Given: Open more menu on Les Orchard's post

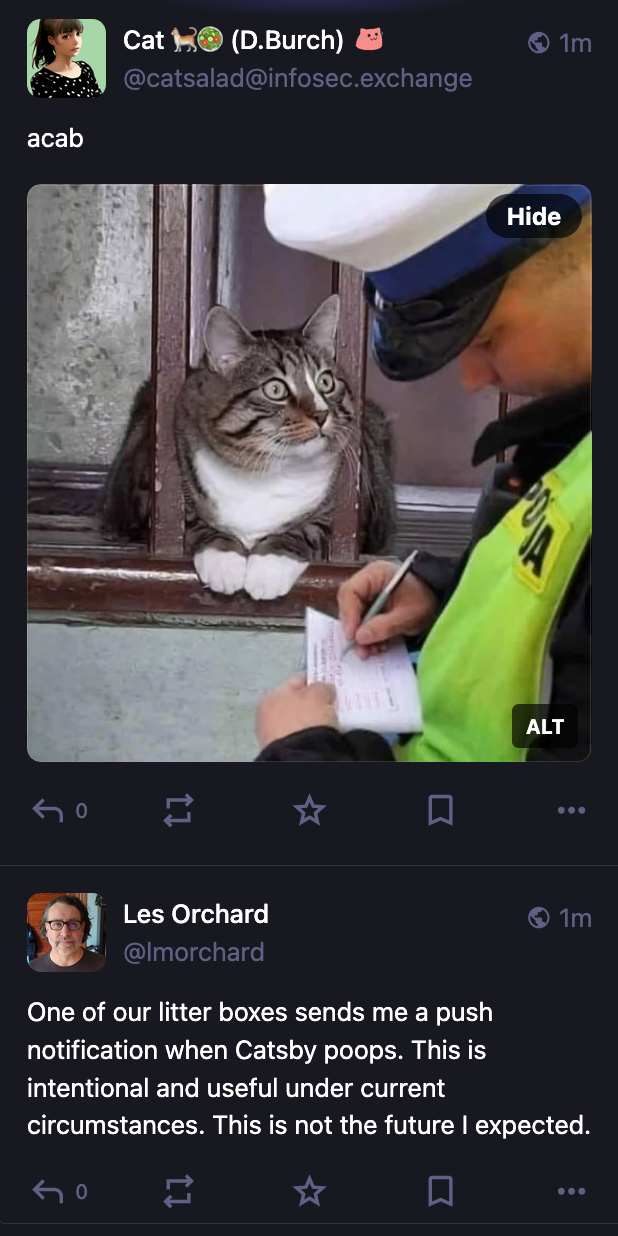Looking at the screenshot, I should pyautogui.click(x=571, y=1191).
